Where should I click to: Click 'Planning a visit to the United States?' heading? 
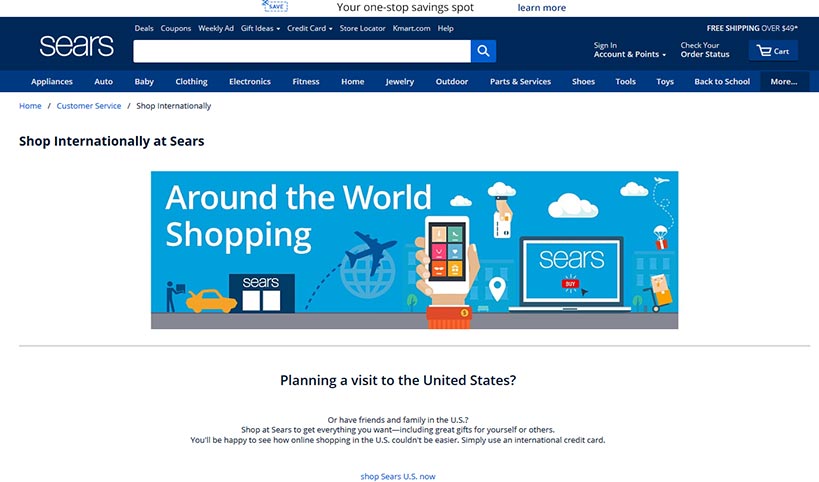coord(398,380)
